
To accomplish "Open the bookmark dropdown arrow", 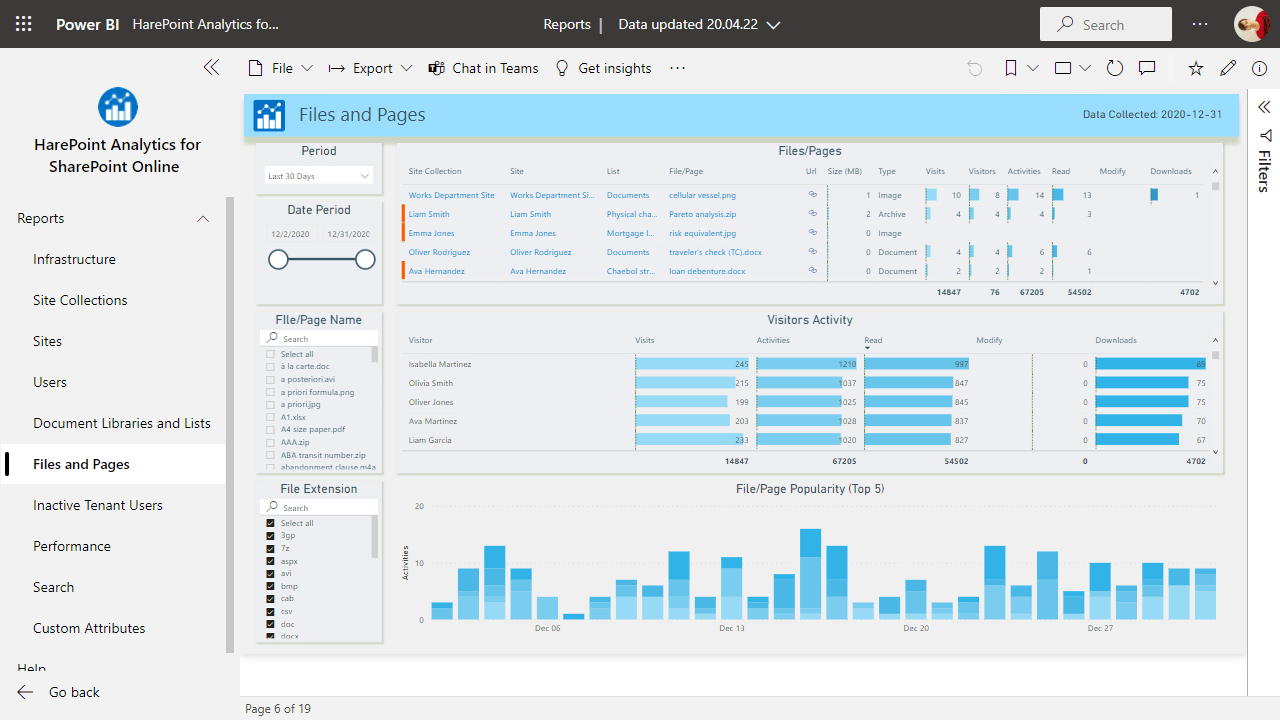I will [1033, 68].
